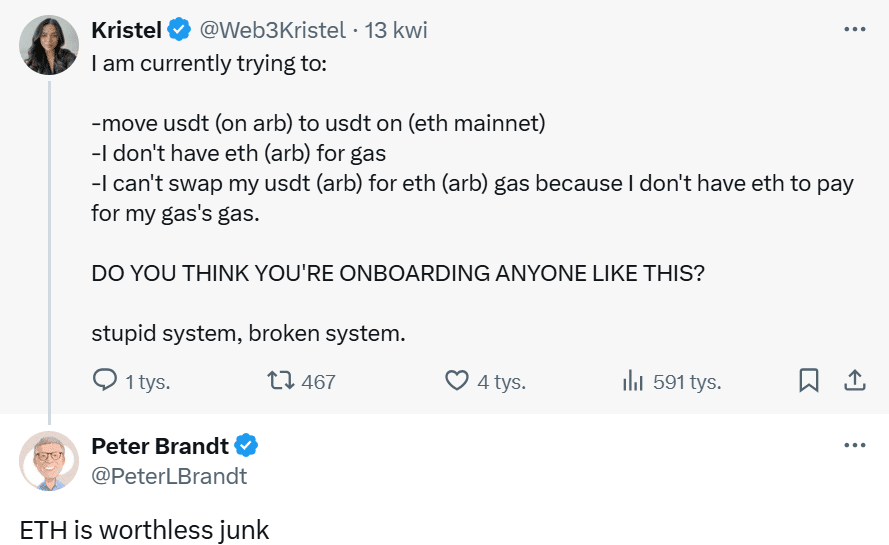Open Peter Brandt's avatar
The height and width of the screenshot is (545, 889).
pos(49,460)
